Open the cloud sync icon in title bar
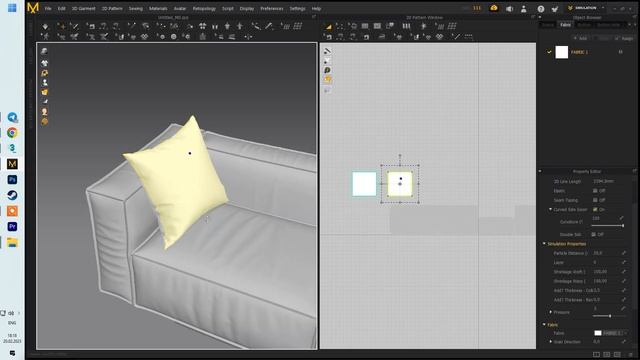 tap(494, 8)
